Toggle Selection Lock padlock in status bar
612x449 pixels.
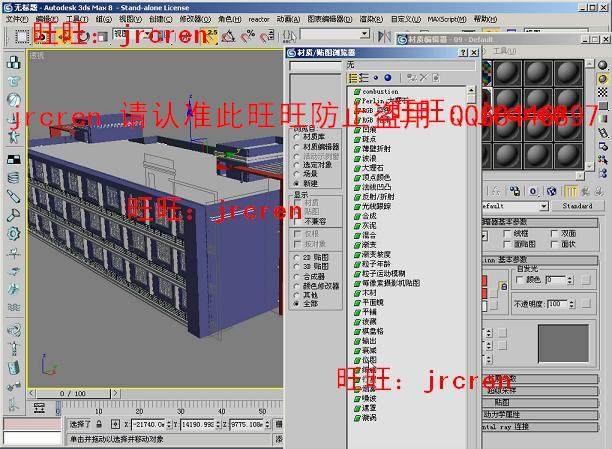click(100, 424)
